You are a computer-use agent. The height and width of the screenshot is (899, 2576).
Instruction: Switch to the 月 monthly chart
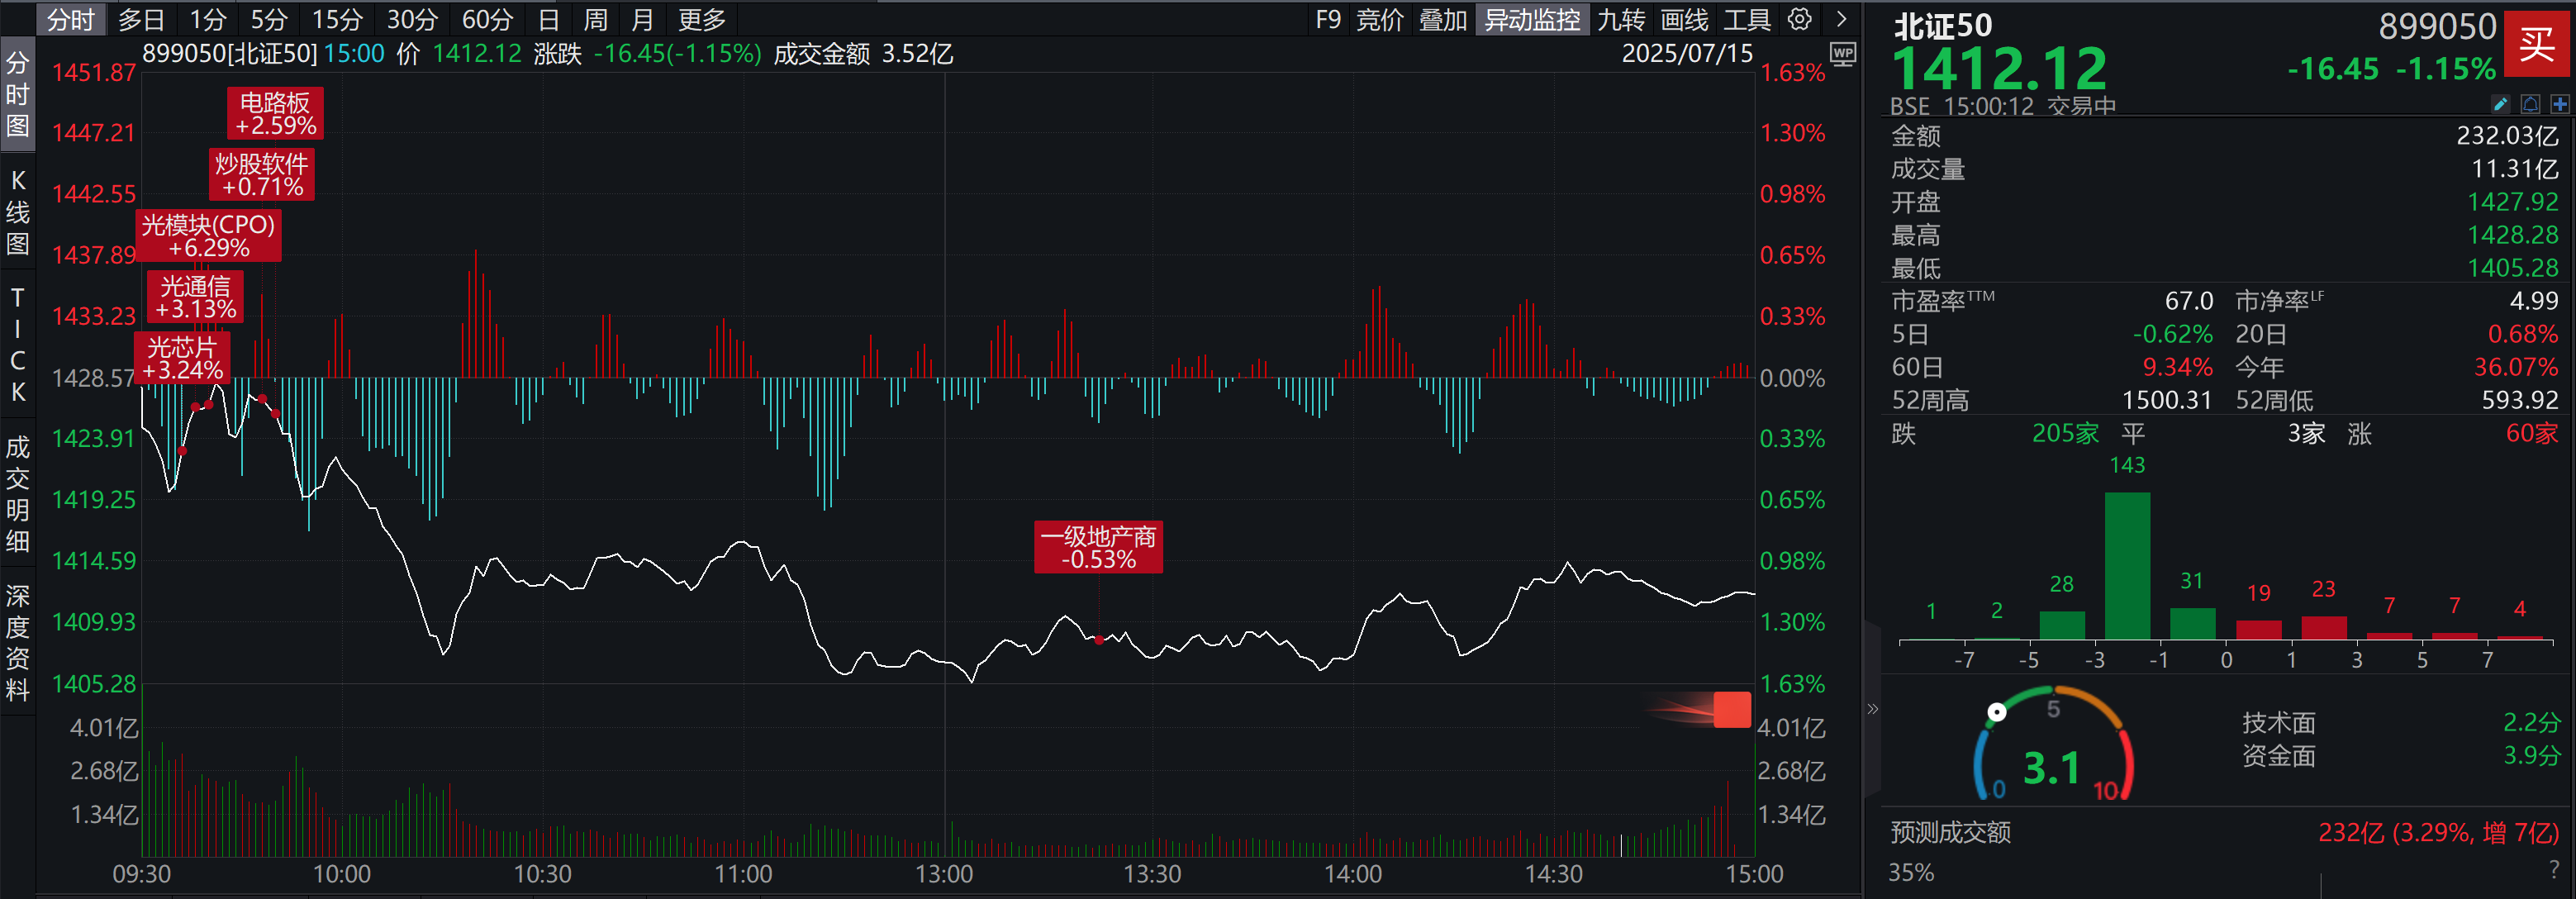coord(642,19)
